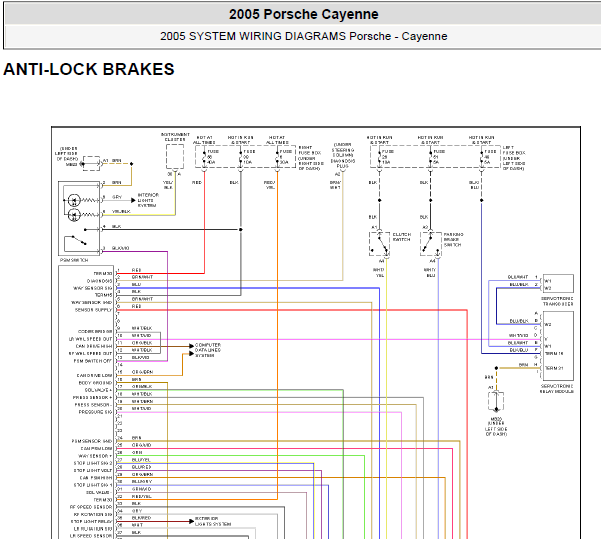Select the upper LED symbol in PSM switch
The width and height of the screenshot is (601, 539).
click(x=74, y=200)
